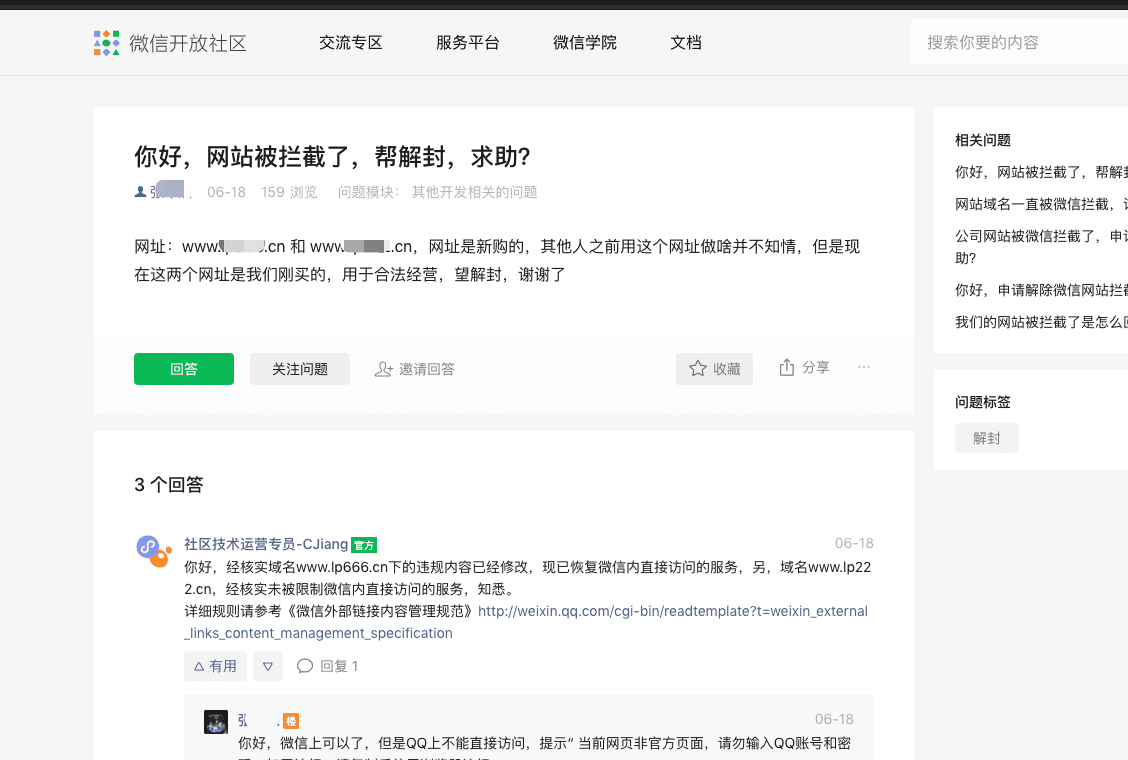Open the three-dot more options menu
The image size is (1128, 760).
pos(864,367)
